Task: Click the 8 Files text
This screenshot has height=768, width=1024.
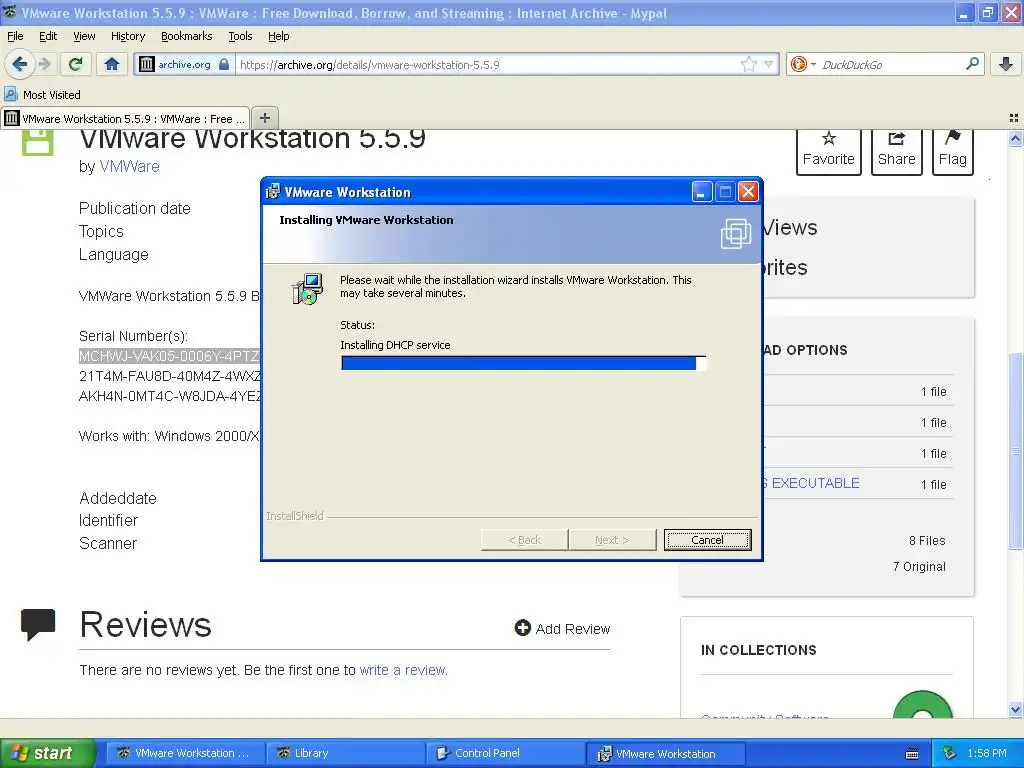Action: click(x=927, y=540)
